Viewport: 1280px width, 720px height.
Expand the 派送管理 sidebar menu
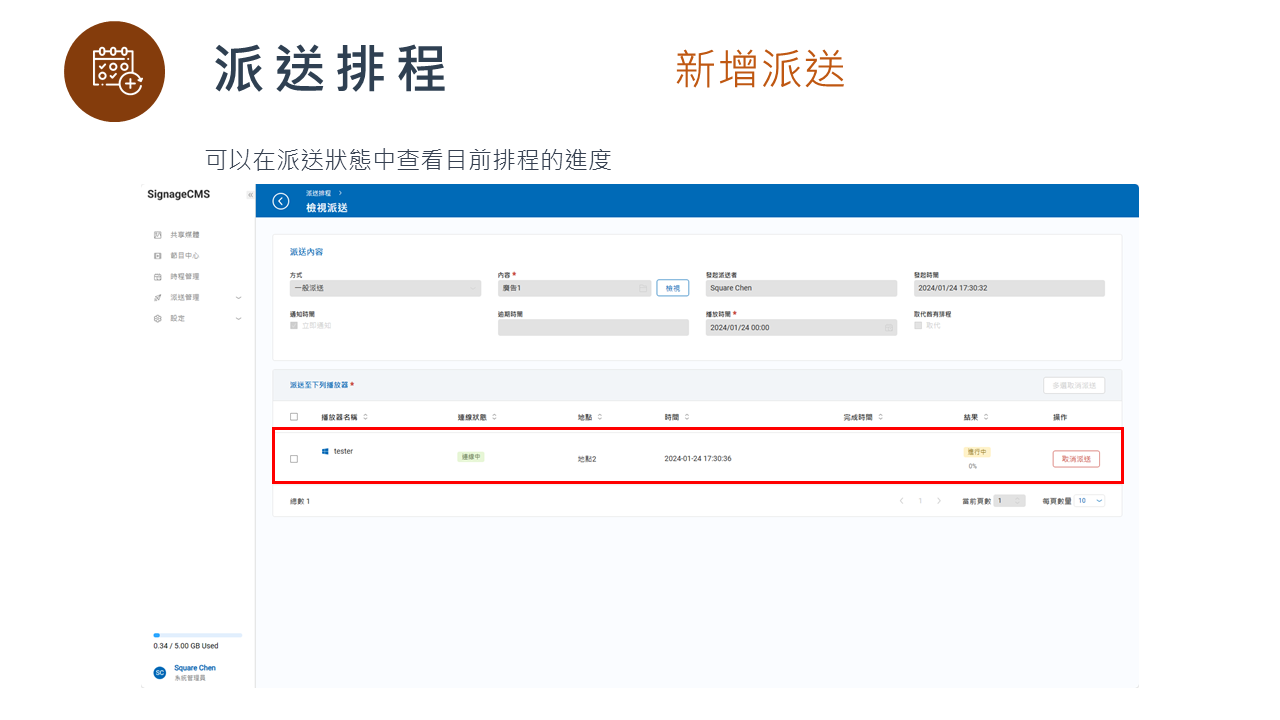pyautogui.click(x=237, y=297)
